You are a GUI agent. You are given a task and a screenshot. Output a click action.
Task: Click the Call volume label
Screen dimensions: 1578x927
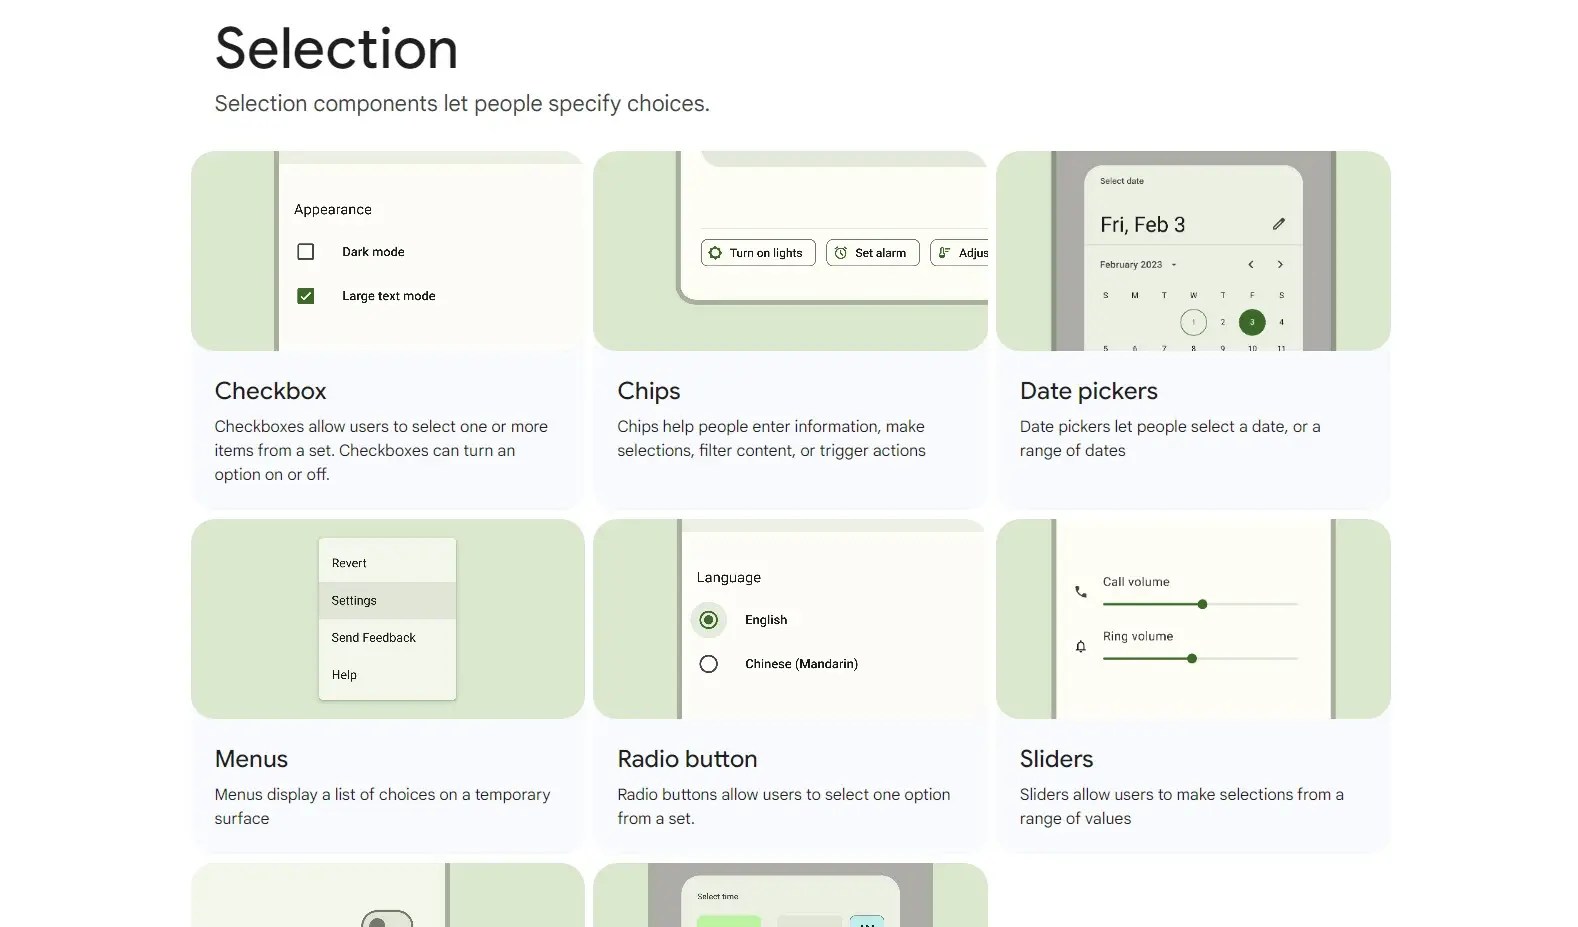click(x=1136, y=581)
